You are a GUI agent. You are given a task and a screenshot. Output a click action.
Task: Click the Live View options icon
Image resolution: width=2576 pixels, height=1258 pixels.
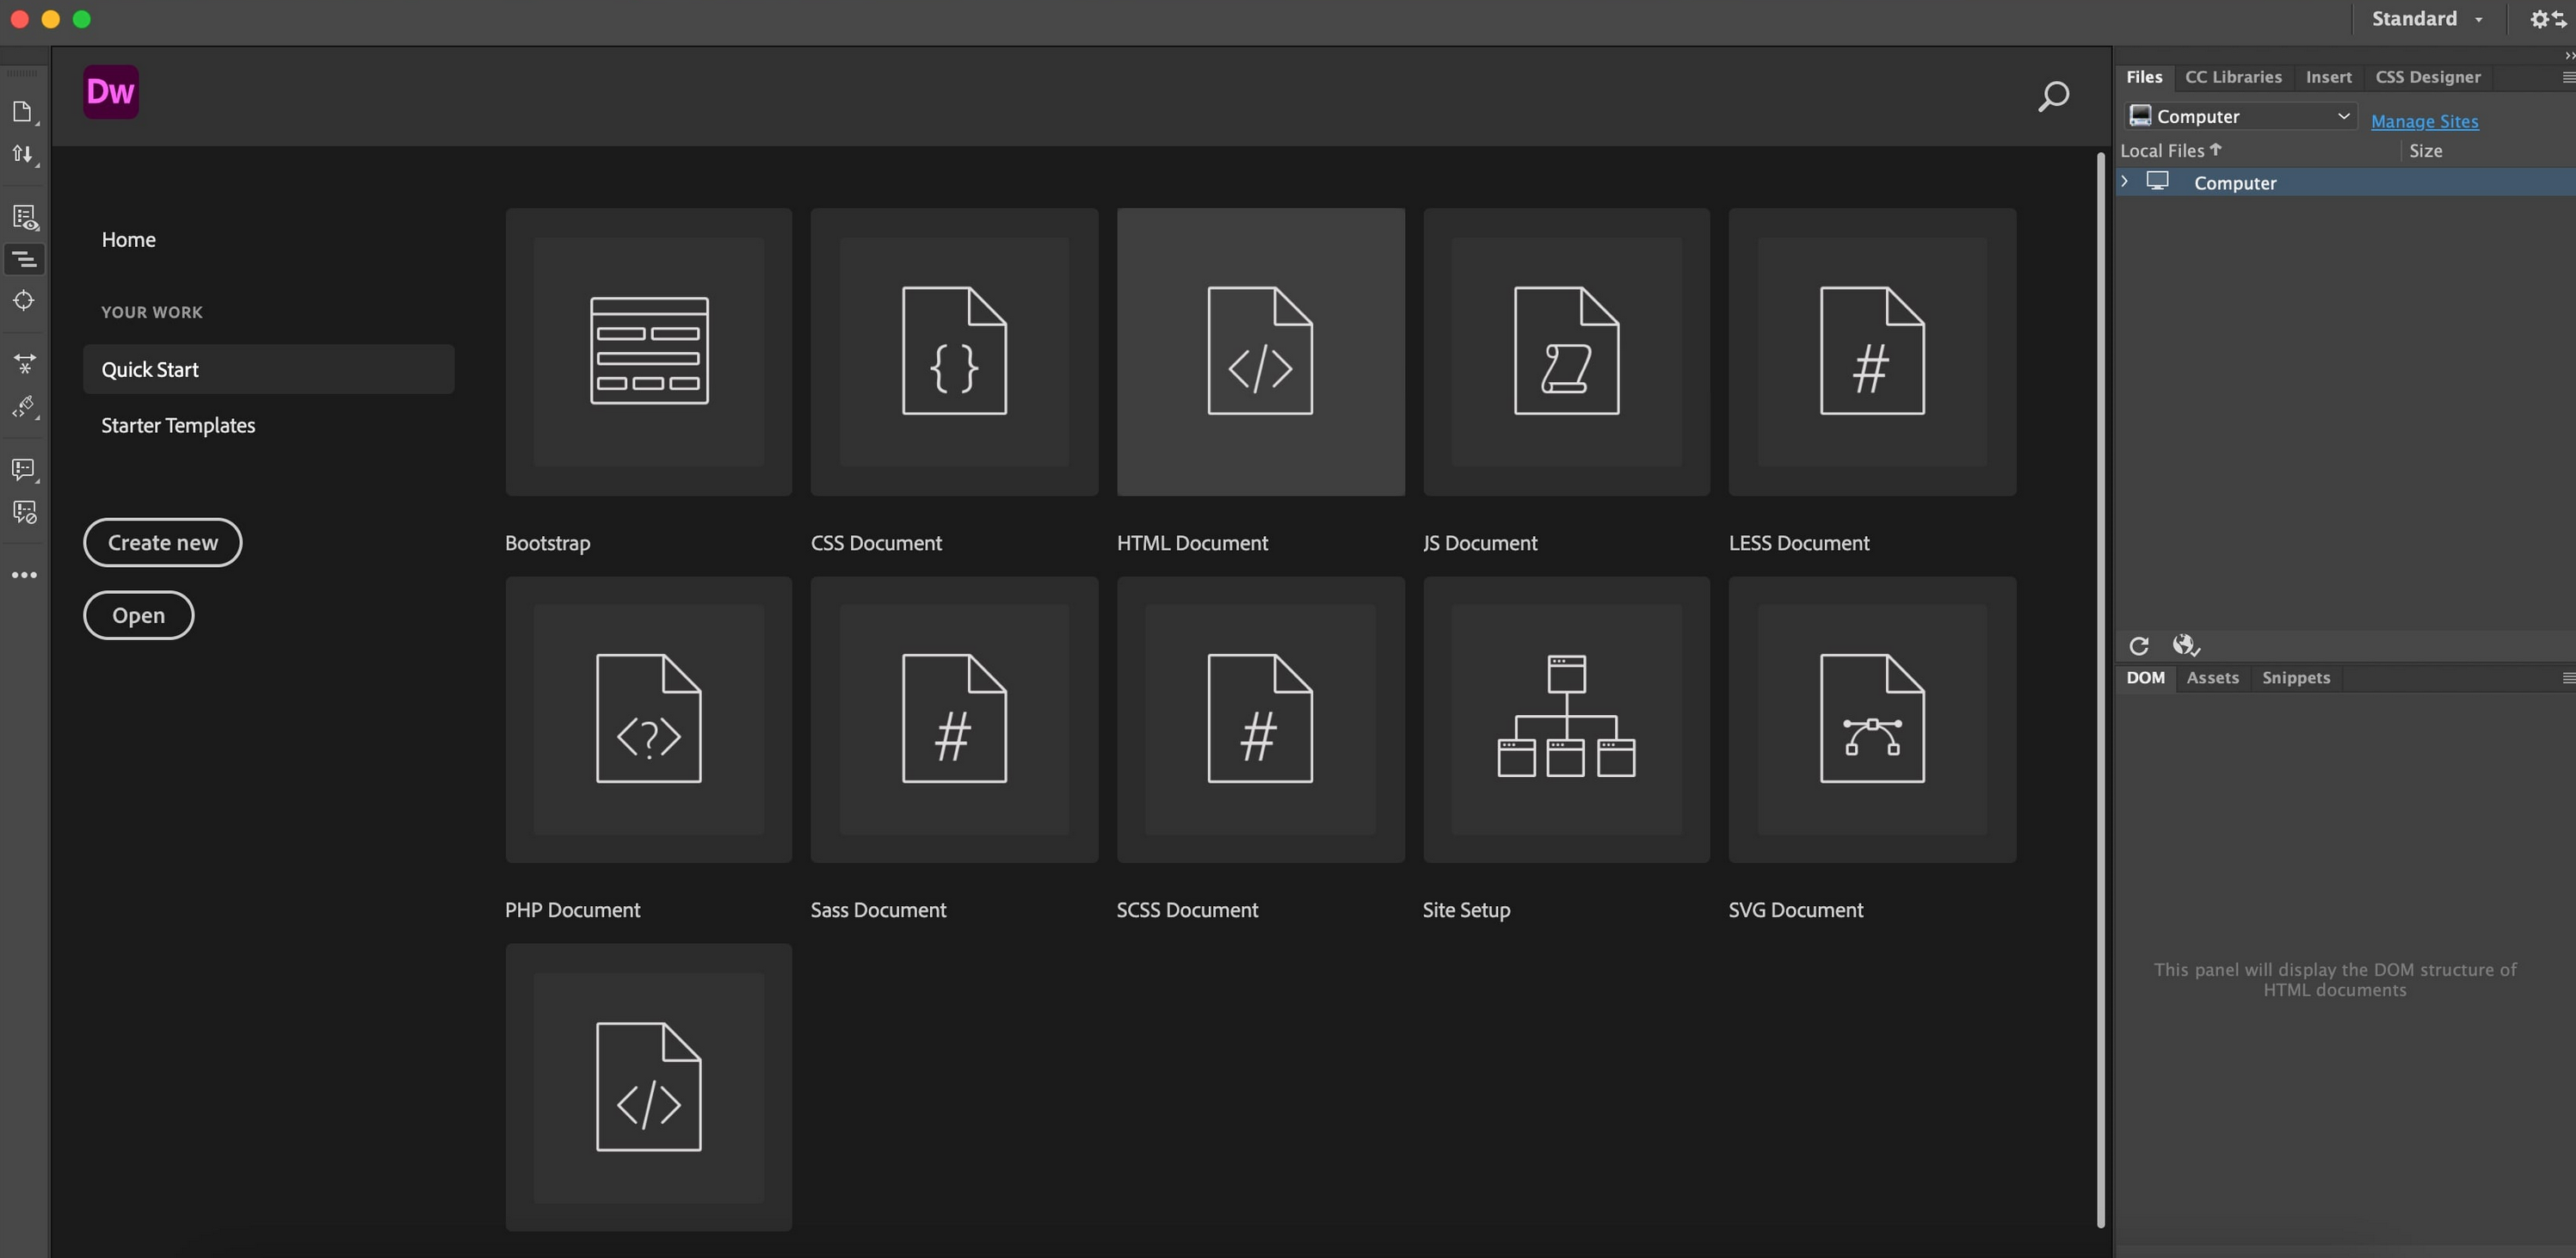[24, 217]
